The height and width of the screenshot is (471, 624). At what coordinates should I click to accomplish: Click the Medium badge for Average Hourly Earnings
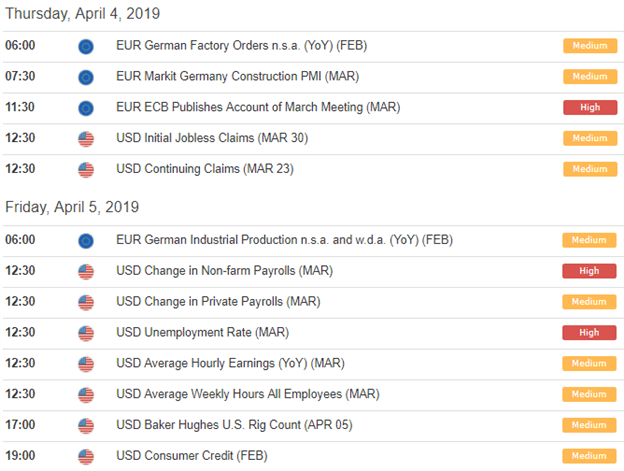click(589, 363)
